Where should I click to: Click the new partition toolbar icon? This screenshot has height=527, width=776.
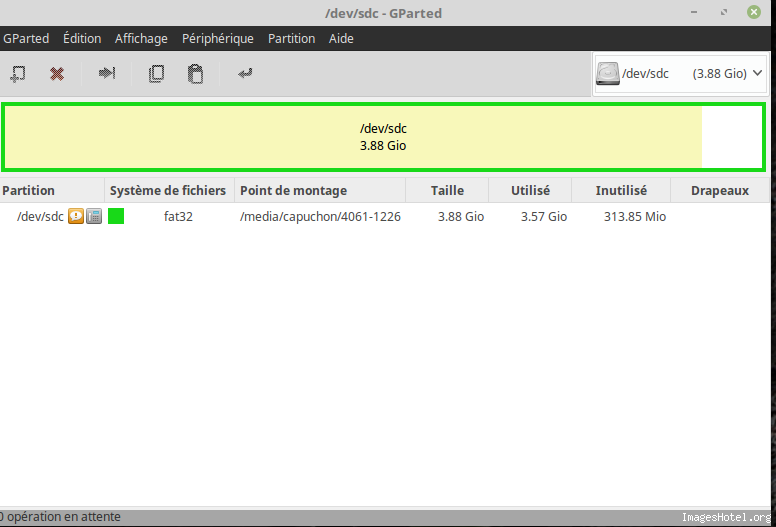[17, 74]
